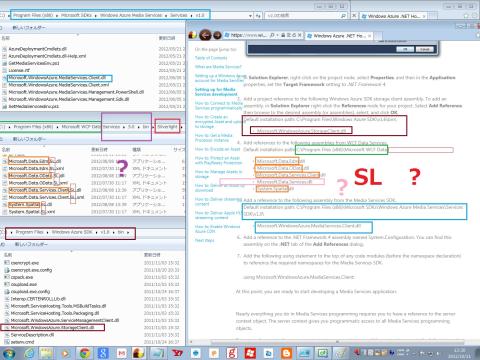Go back in the front browser window

tap(205, 35)
